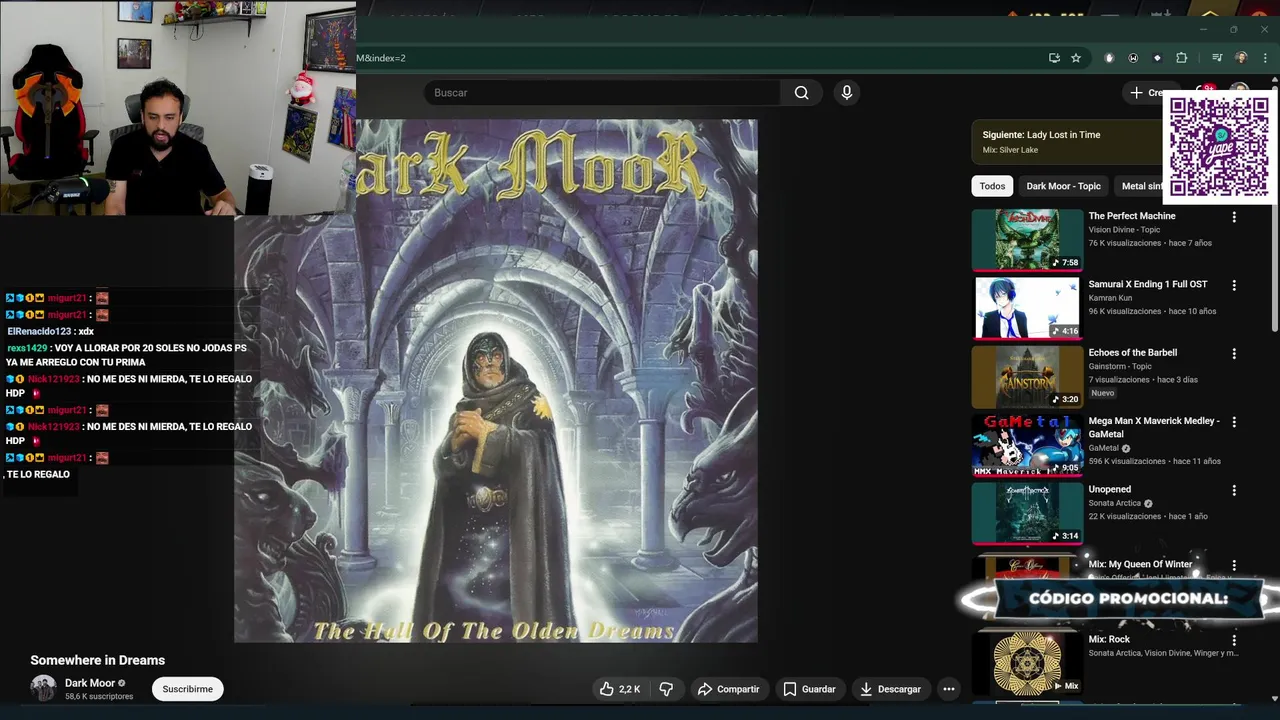1280x720 pixels.
Task: Select the Todos filter chip
Action: point(992,186)
